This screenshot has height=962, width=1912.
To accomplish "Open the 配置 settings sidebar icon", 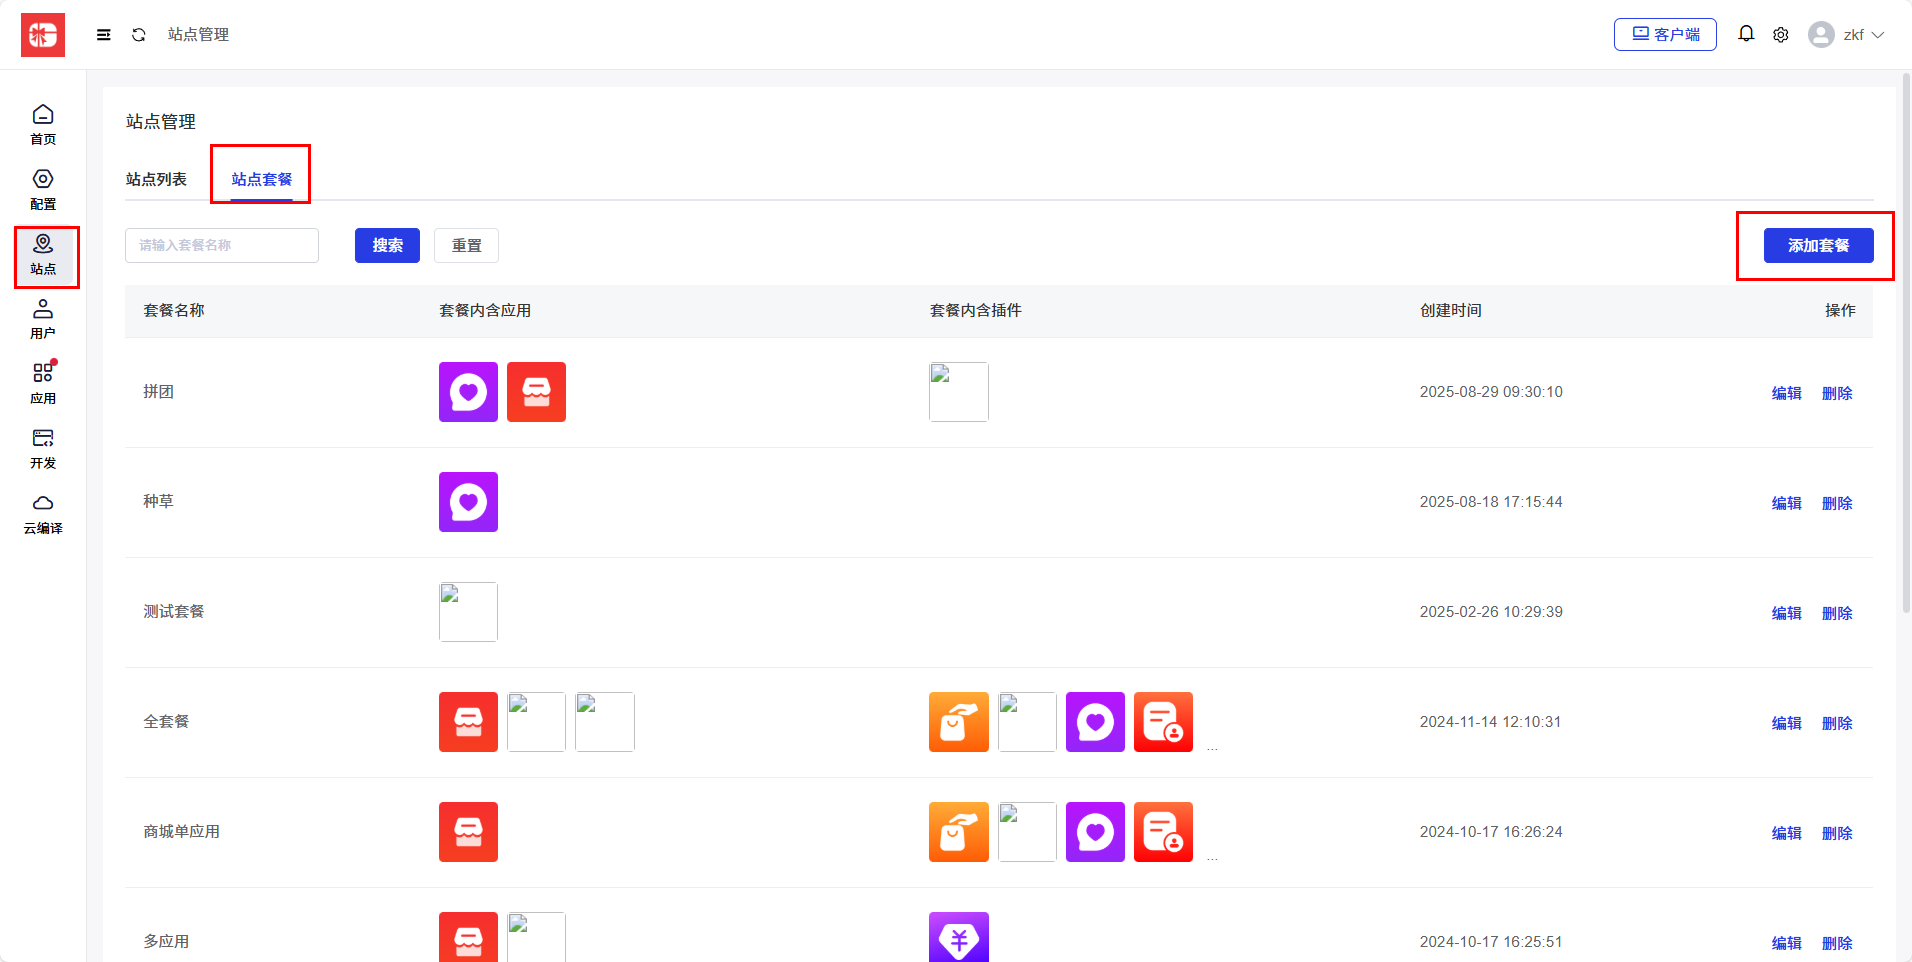I will pos(43,189).
